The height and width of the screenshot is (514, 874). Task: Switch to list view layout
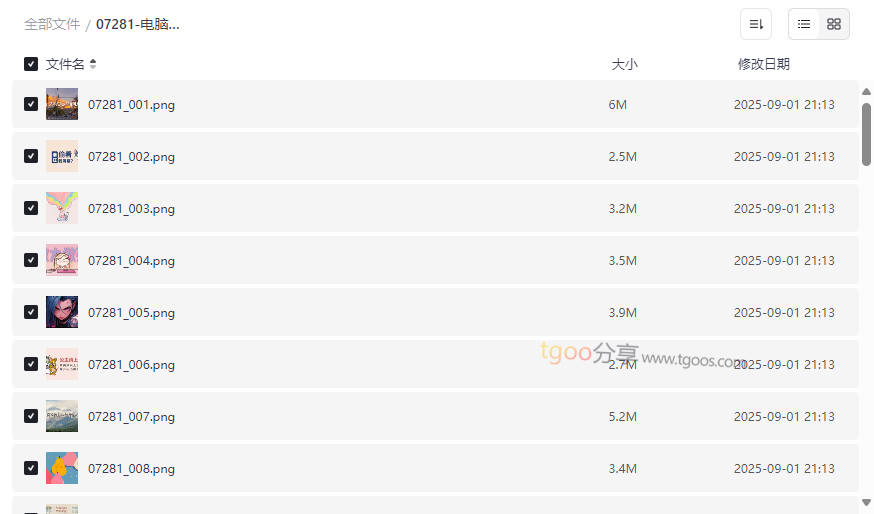click(804, 24)
